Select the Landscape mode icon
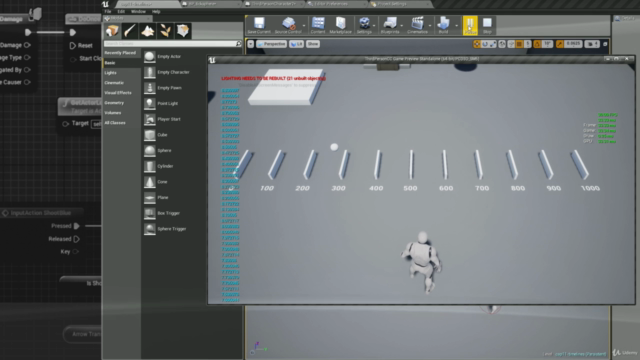The width and height of the screenshot is (640, 360). coord(147,31)
